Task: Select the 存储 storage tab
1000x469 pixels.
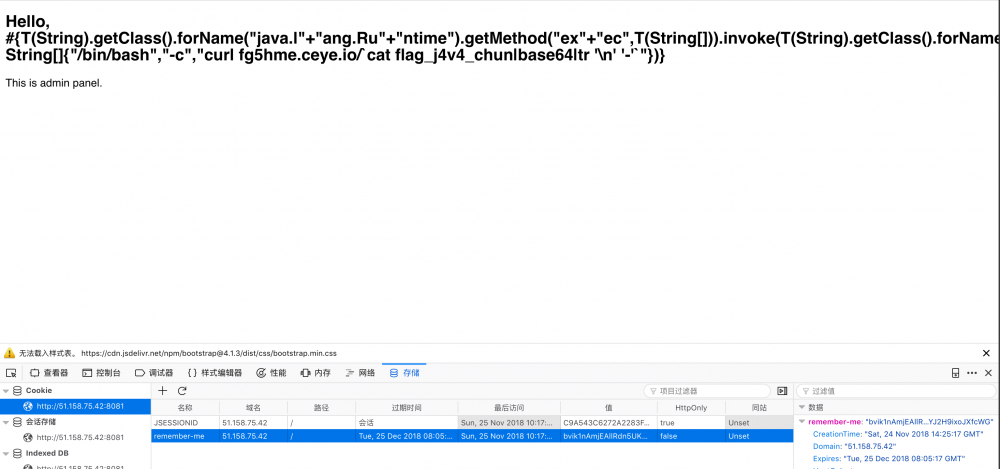Action: [x=404, y=373]
